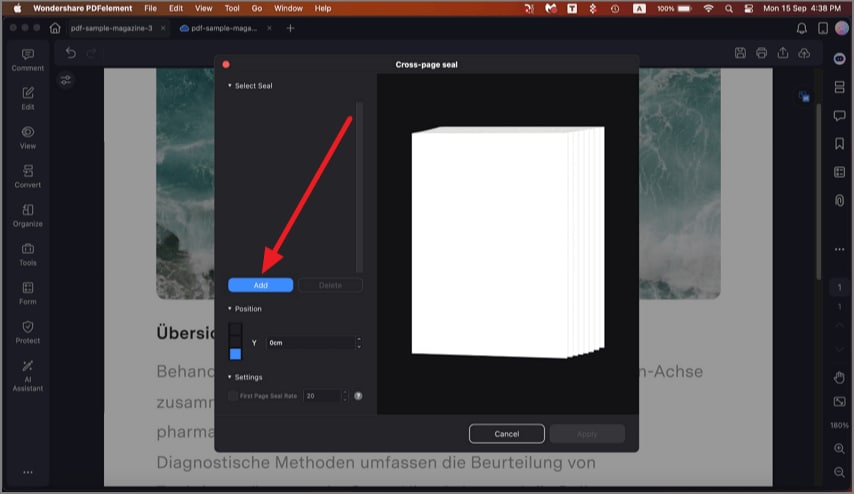Click the seal list scrollbar
The image size is (854, 494).
coord(359,186)
